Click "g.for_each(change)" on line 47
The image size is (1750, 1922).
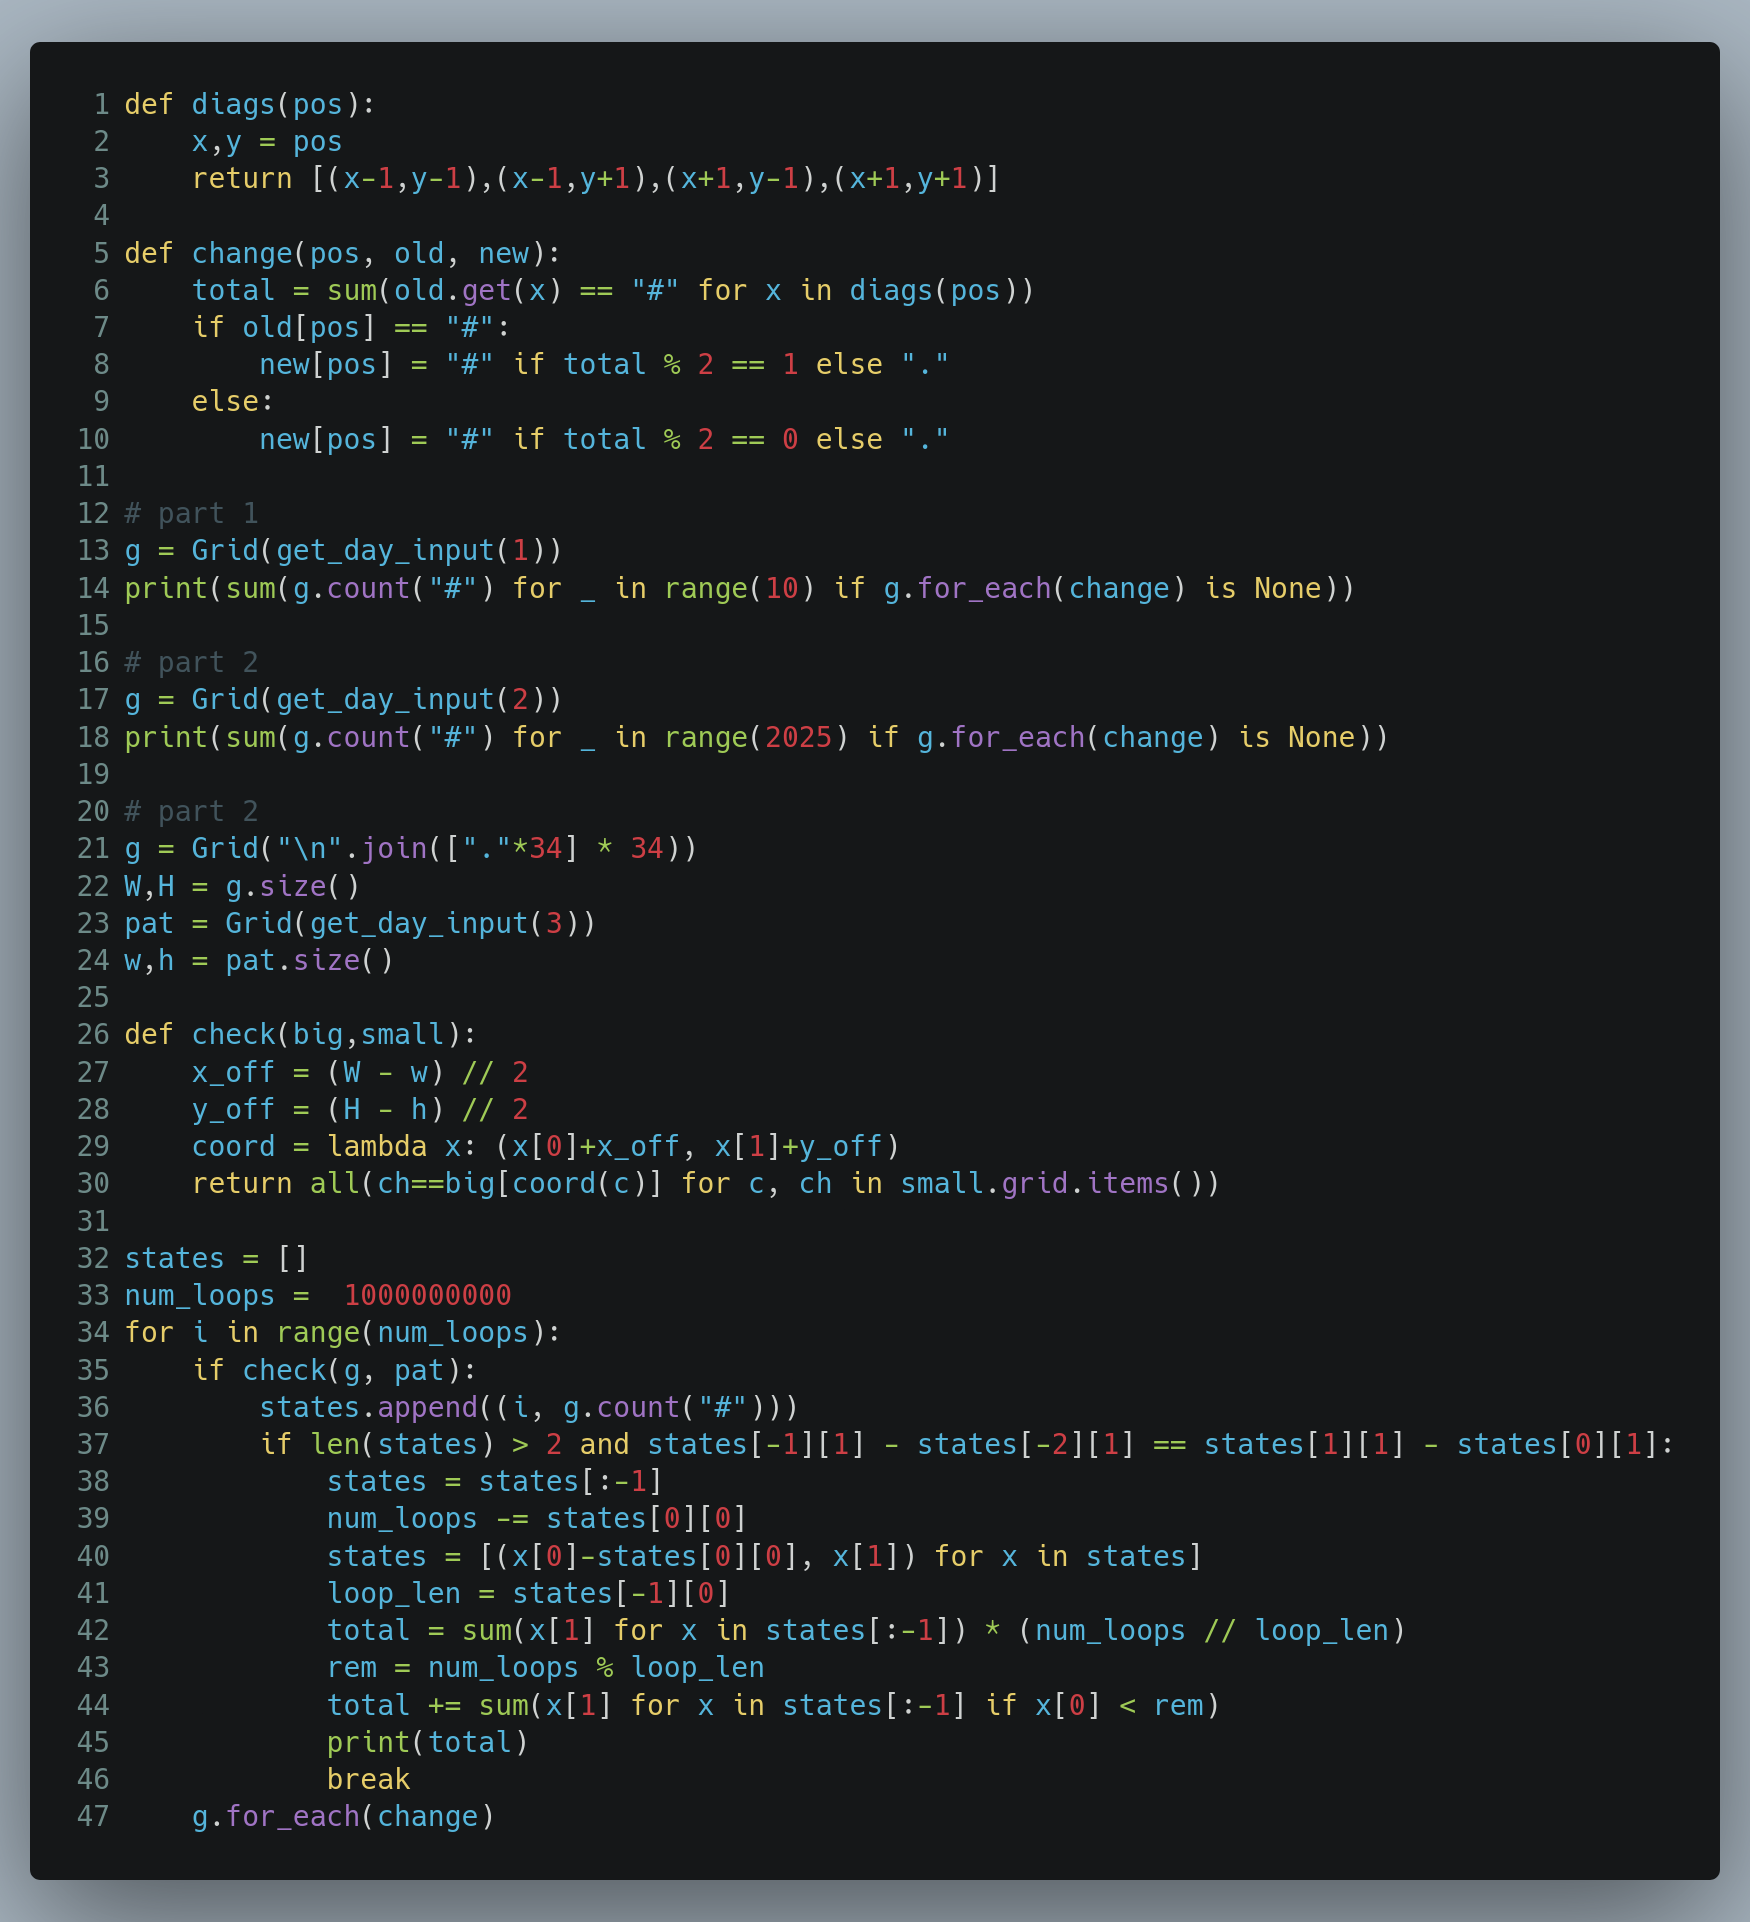[343, 1817]
